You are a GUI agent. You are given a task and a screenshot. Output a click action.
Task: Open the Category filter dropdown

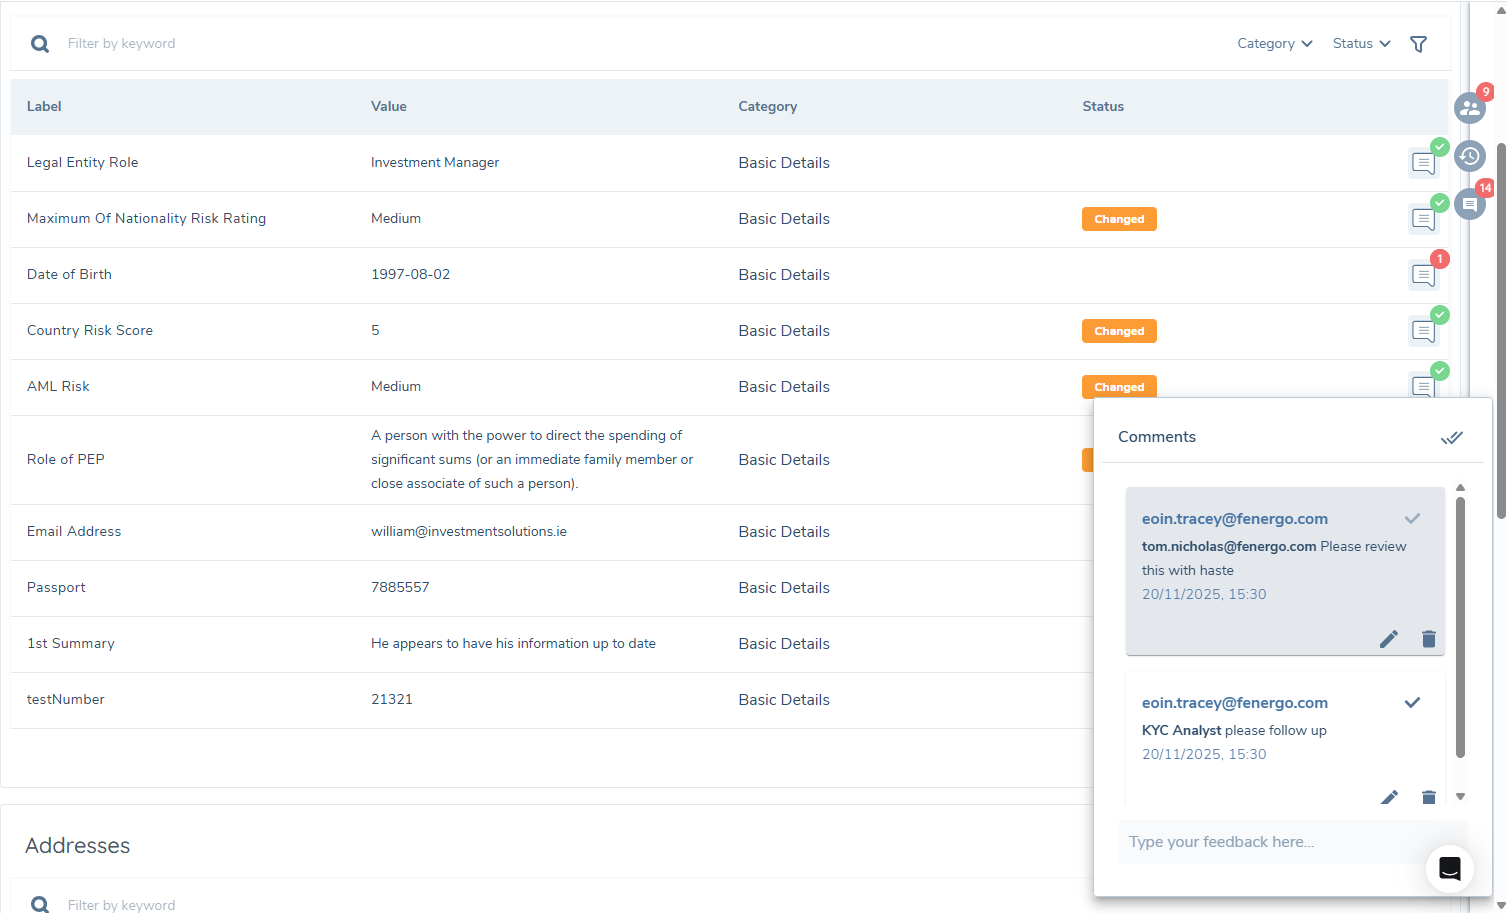point(1273,43)
